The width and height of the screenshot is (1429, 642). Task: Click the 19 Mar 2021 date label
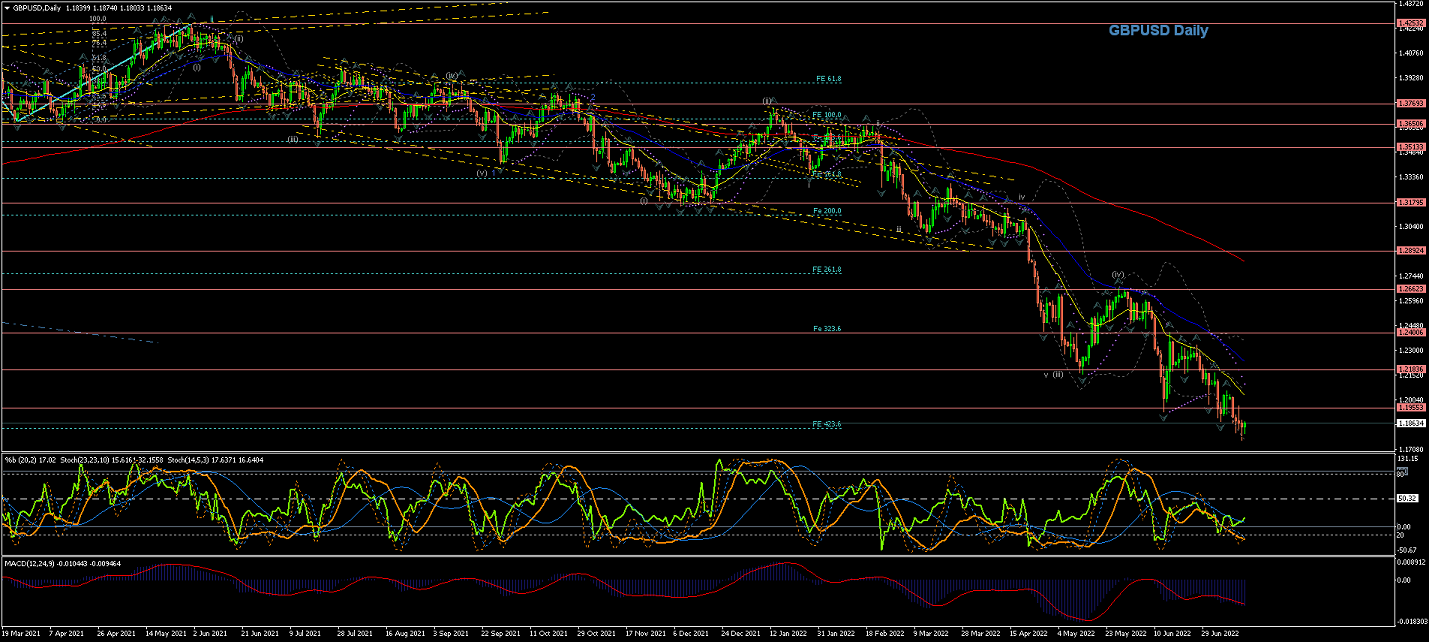coord(22,633)
